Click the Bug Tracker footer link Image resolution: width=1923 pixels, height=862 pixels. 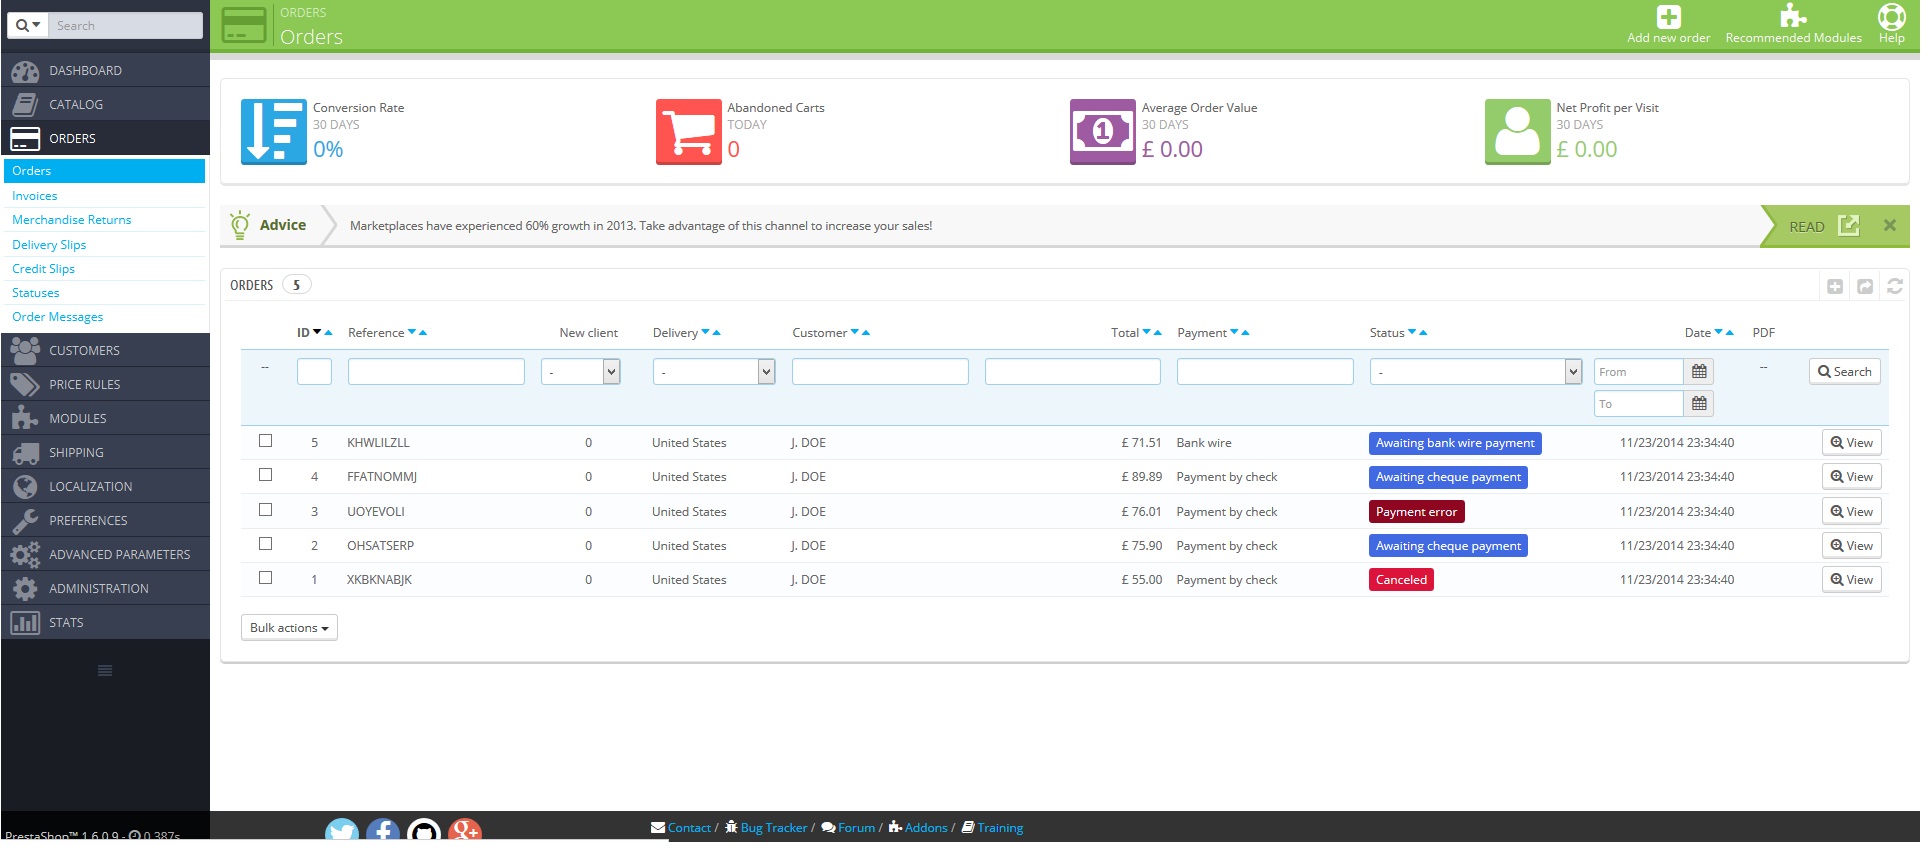[x=773, y=828]
